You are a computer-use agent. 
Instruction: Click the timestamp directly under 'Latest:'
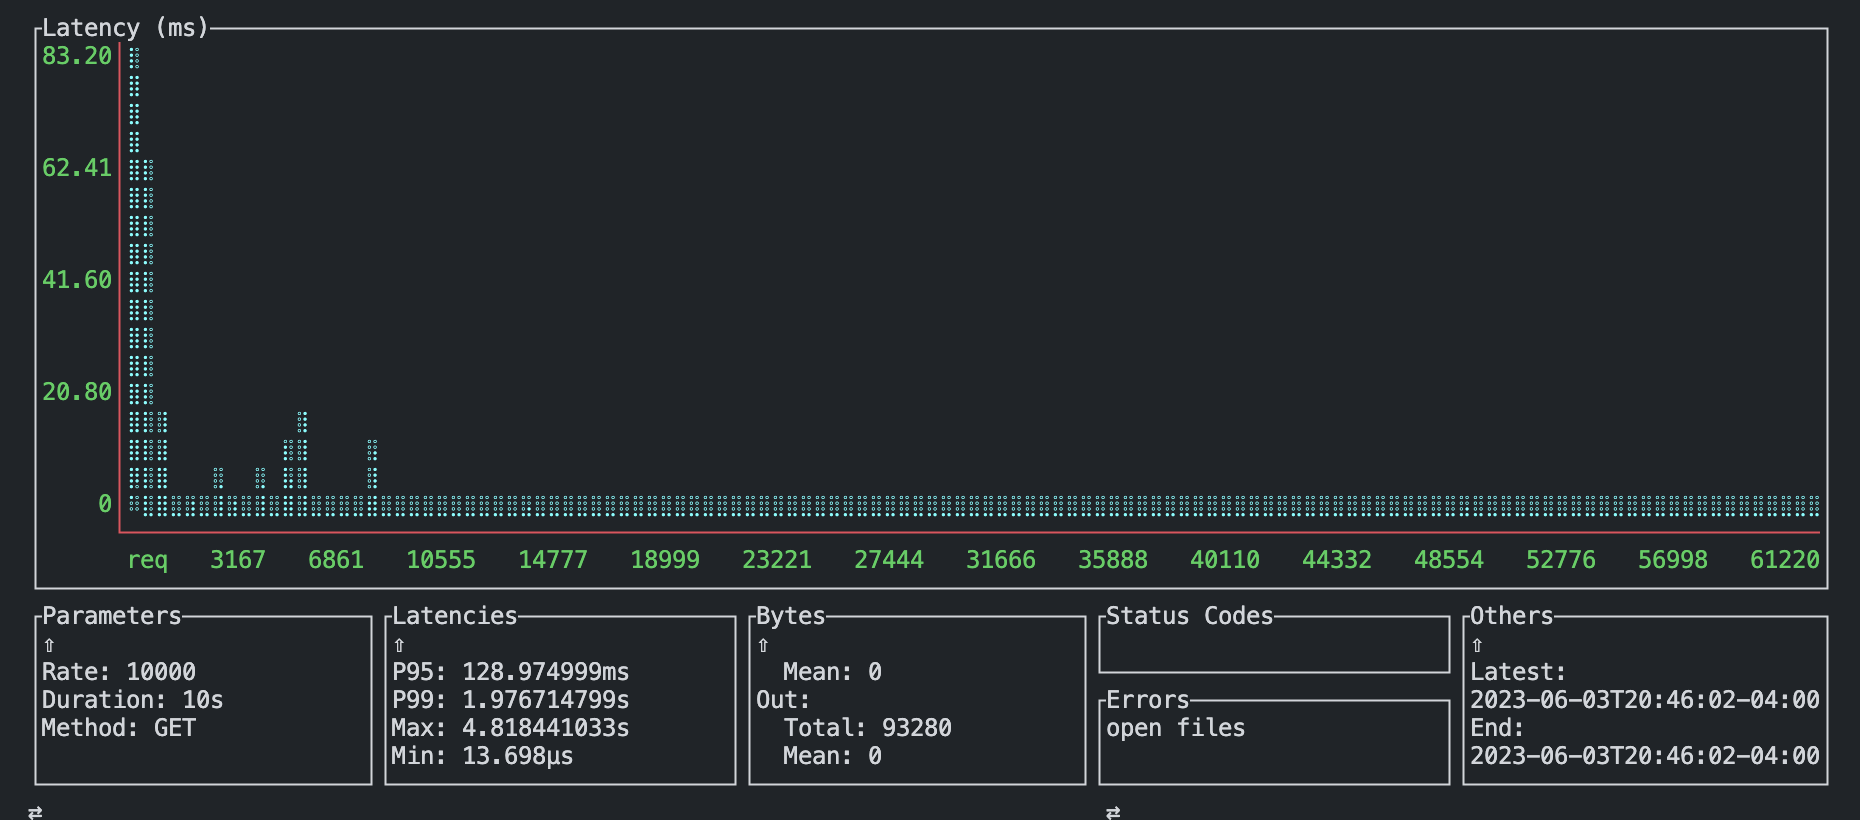pos(1645,700)
